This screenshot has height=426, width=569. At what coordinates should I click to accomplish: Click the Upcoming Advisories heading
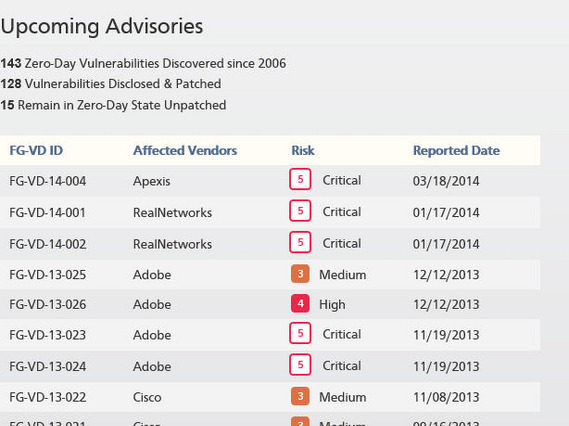tap(102, 27)
